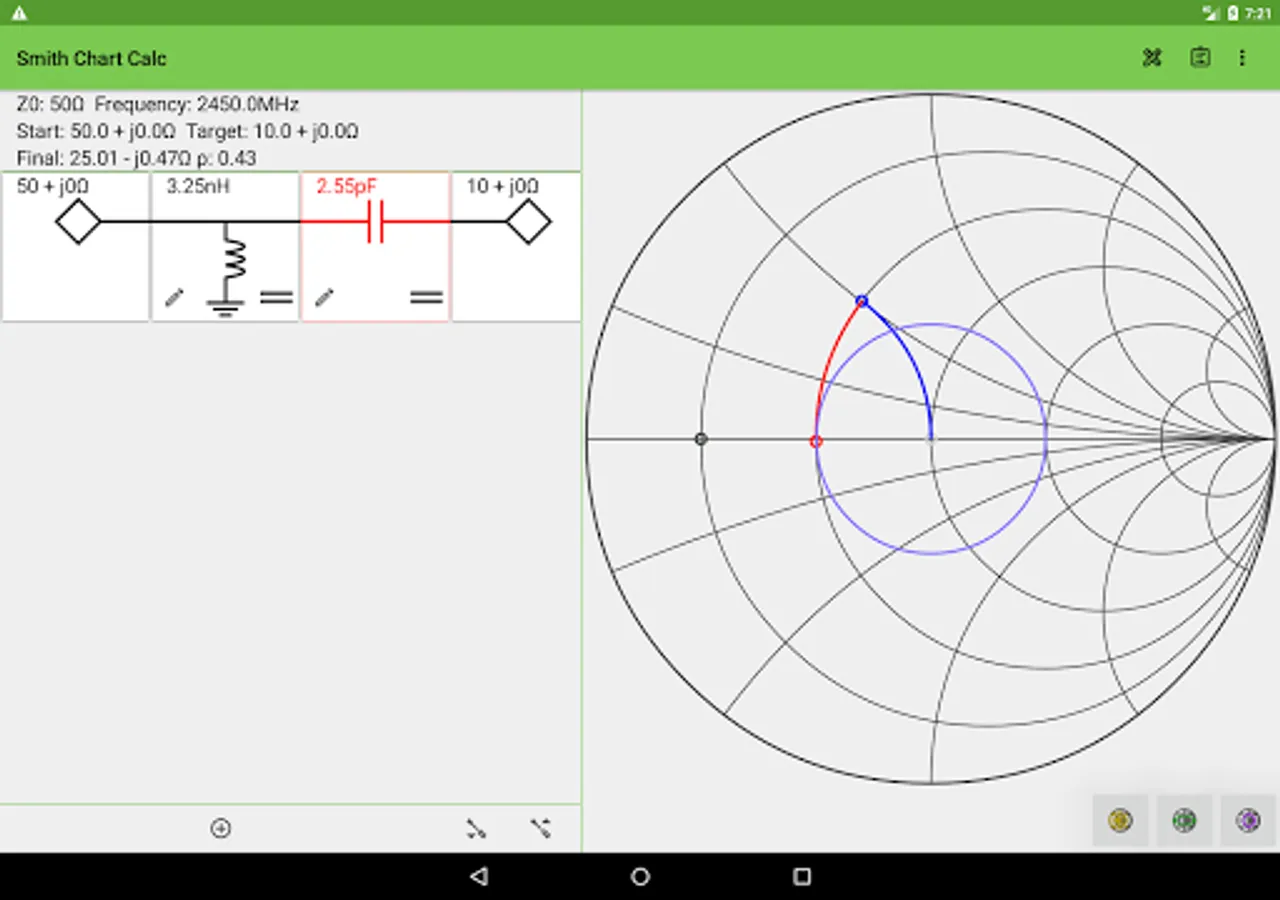Tap the Start and Target impedance line
This screenshot has width=1280, height=900.
(188, 131)
